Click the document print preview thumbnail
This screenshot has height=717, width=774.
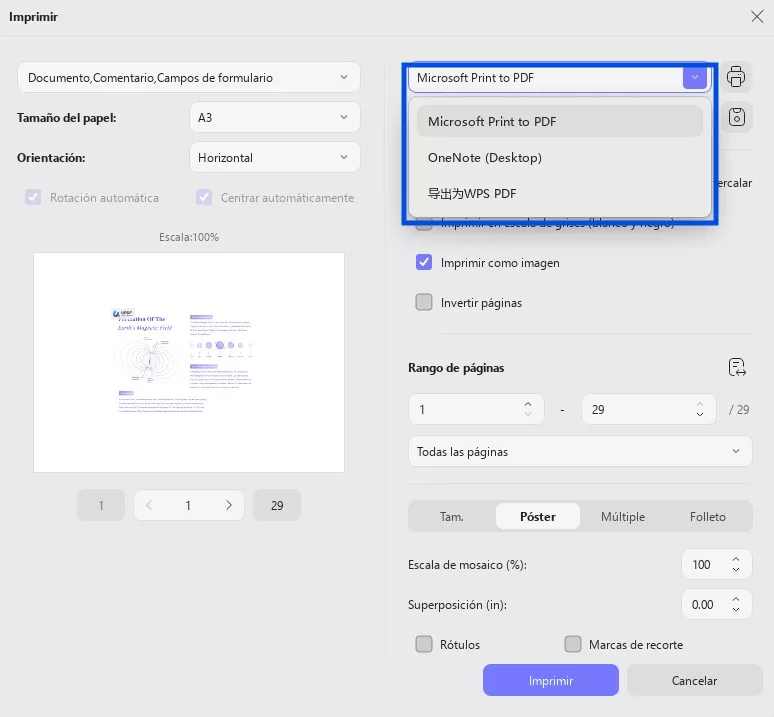189,362
